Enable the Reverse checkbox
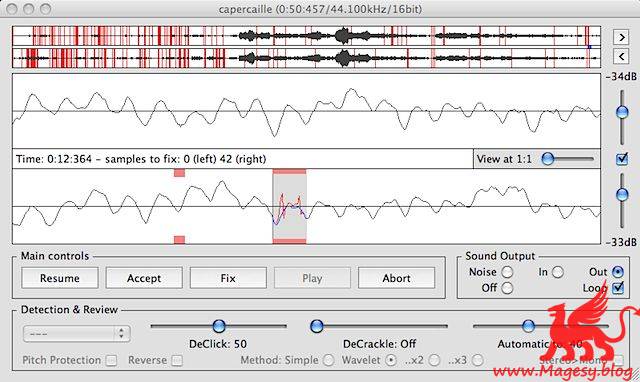640x382 pixels. point(177,360)
